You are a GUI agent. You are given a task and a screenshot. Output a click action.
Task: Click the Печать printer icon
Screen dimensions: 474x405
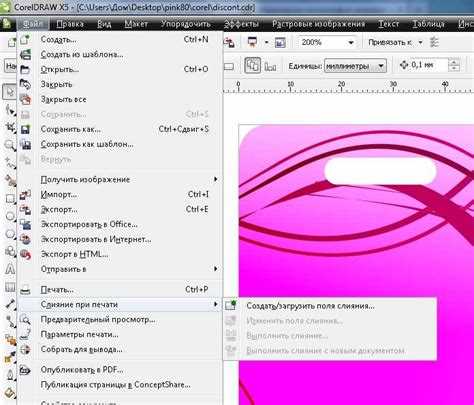[x=25, y=290]
